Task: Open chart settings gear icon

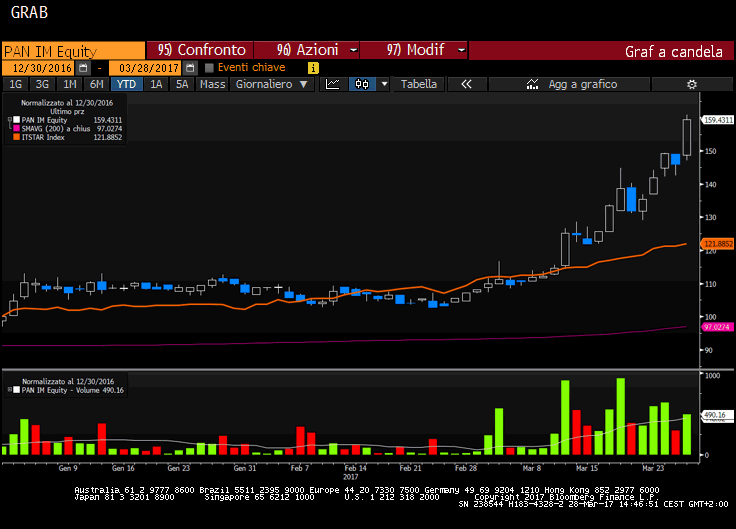Action: click(x=690, y=85)
